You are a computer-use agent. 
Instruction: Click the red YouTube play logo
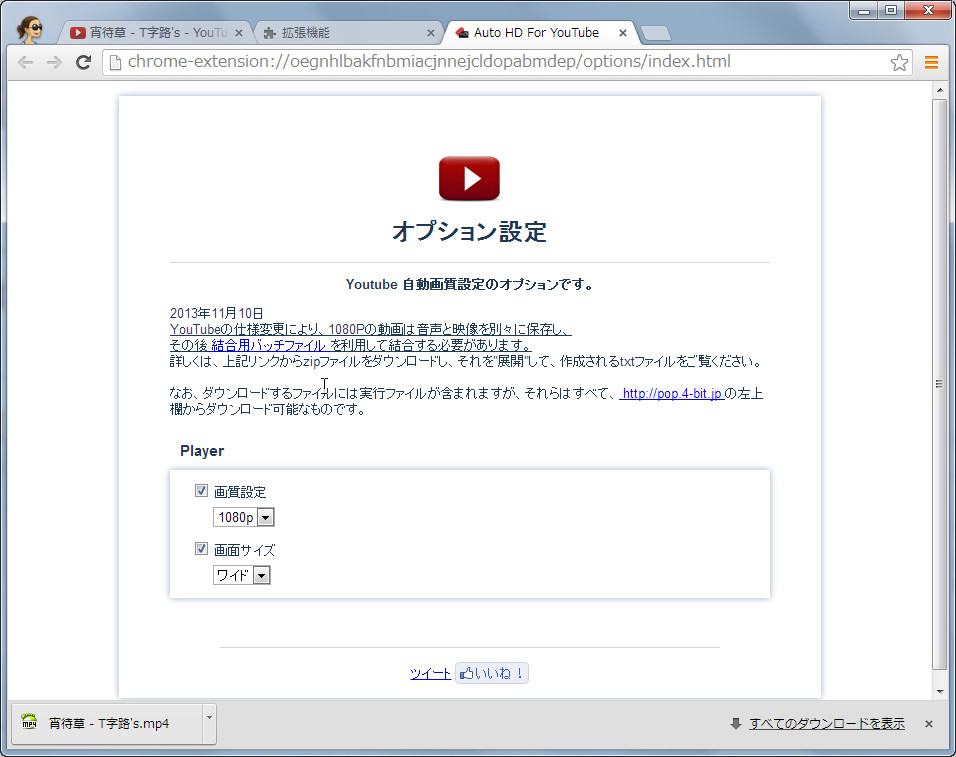[x=469, y=179]
